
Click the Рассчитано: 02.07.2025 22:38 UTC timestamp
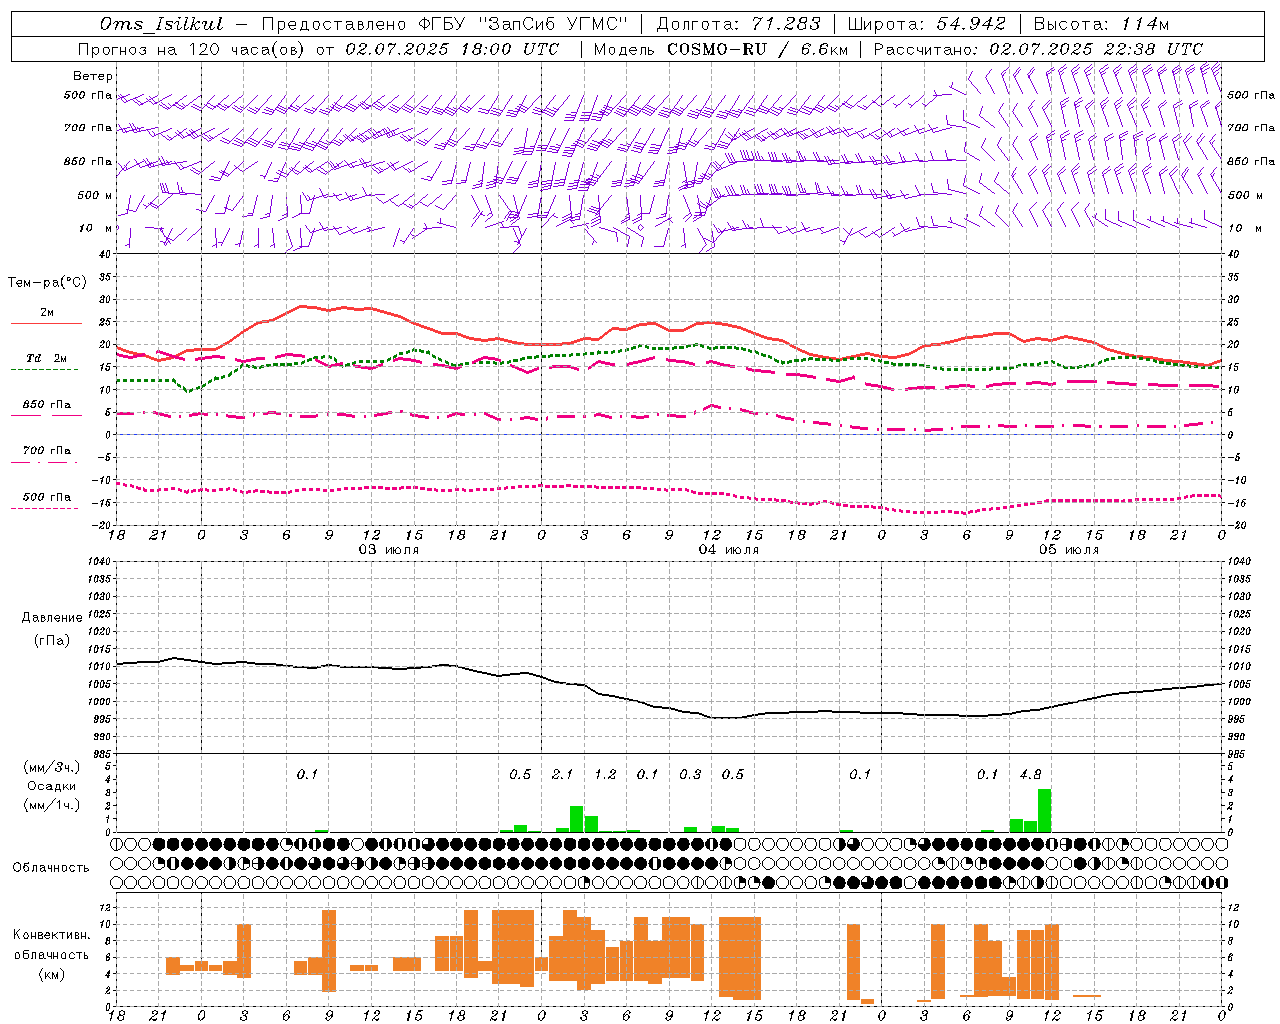click(1038, 49)
